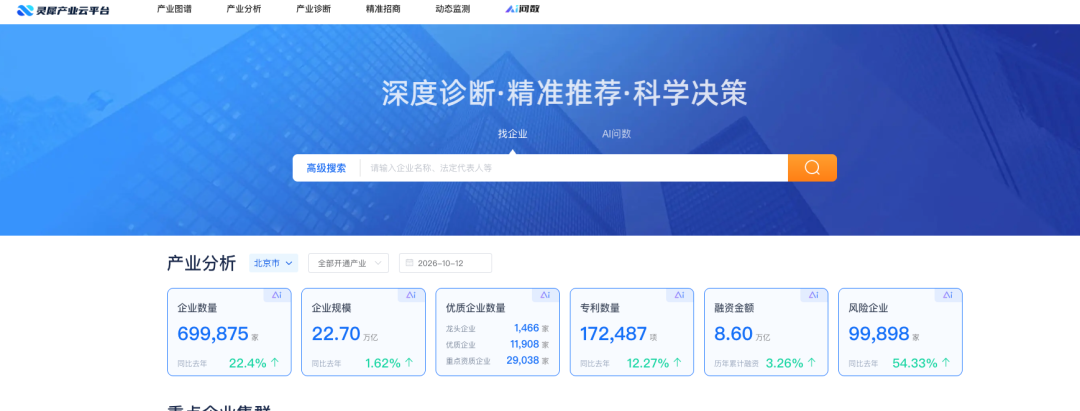Click the 699,875 enterprise count value
The width and height of the screenshot is (1080, 411).
pyautogui.click(x=213, y=334)
